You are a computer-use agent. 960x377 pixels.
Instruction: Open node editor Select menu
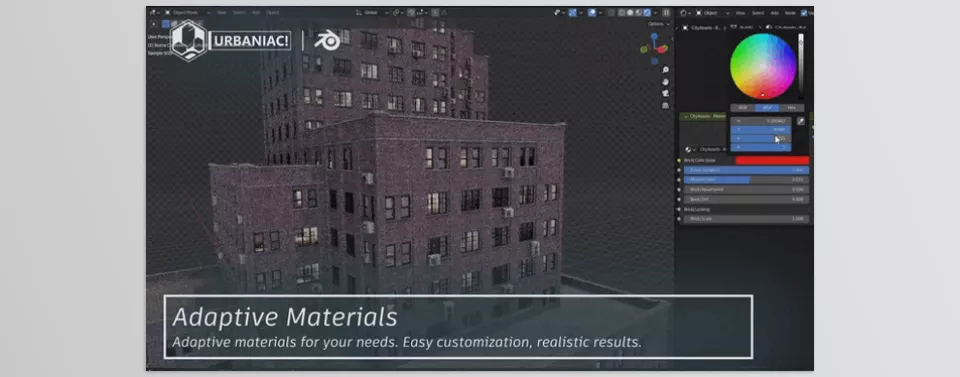coord(758,13)
